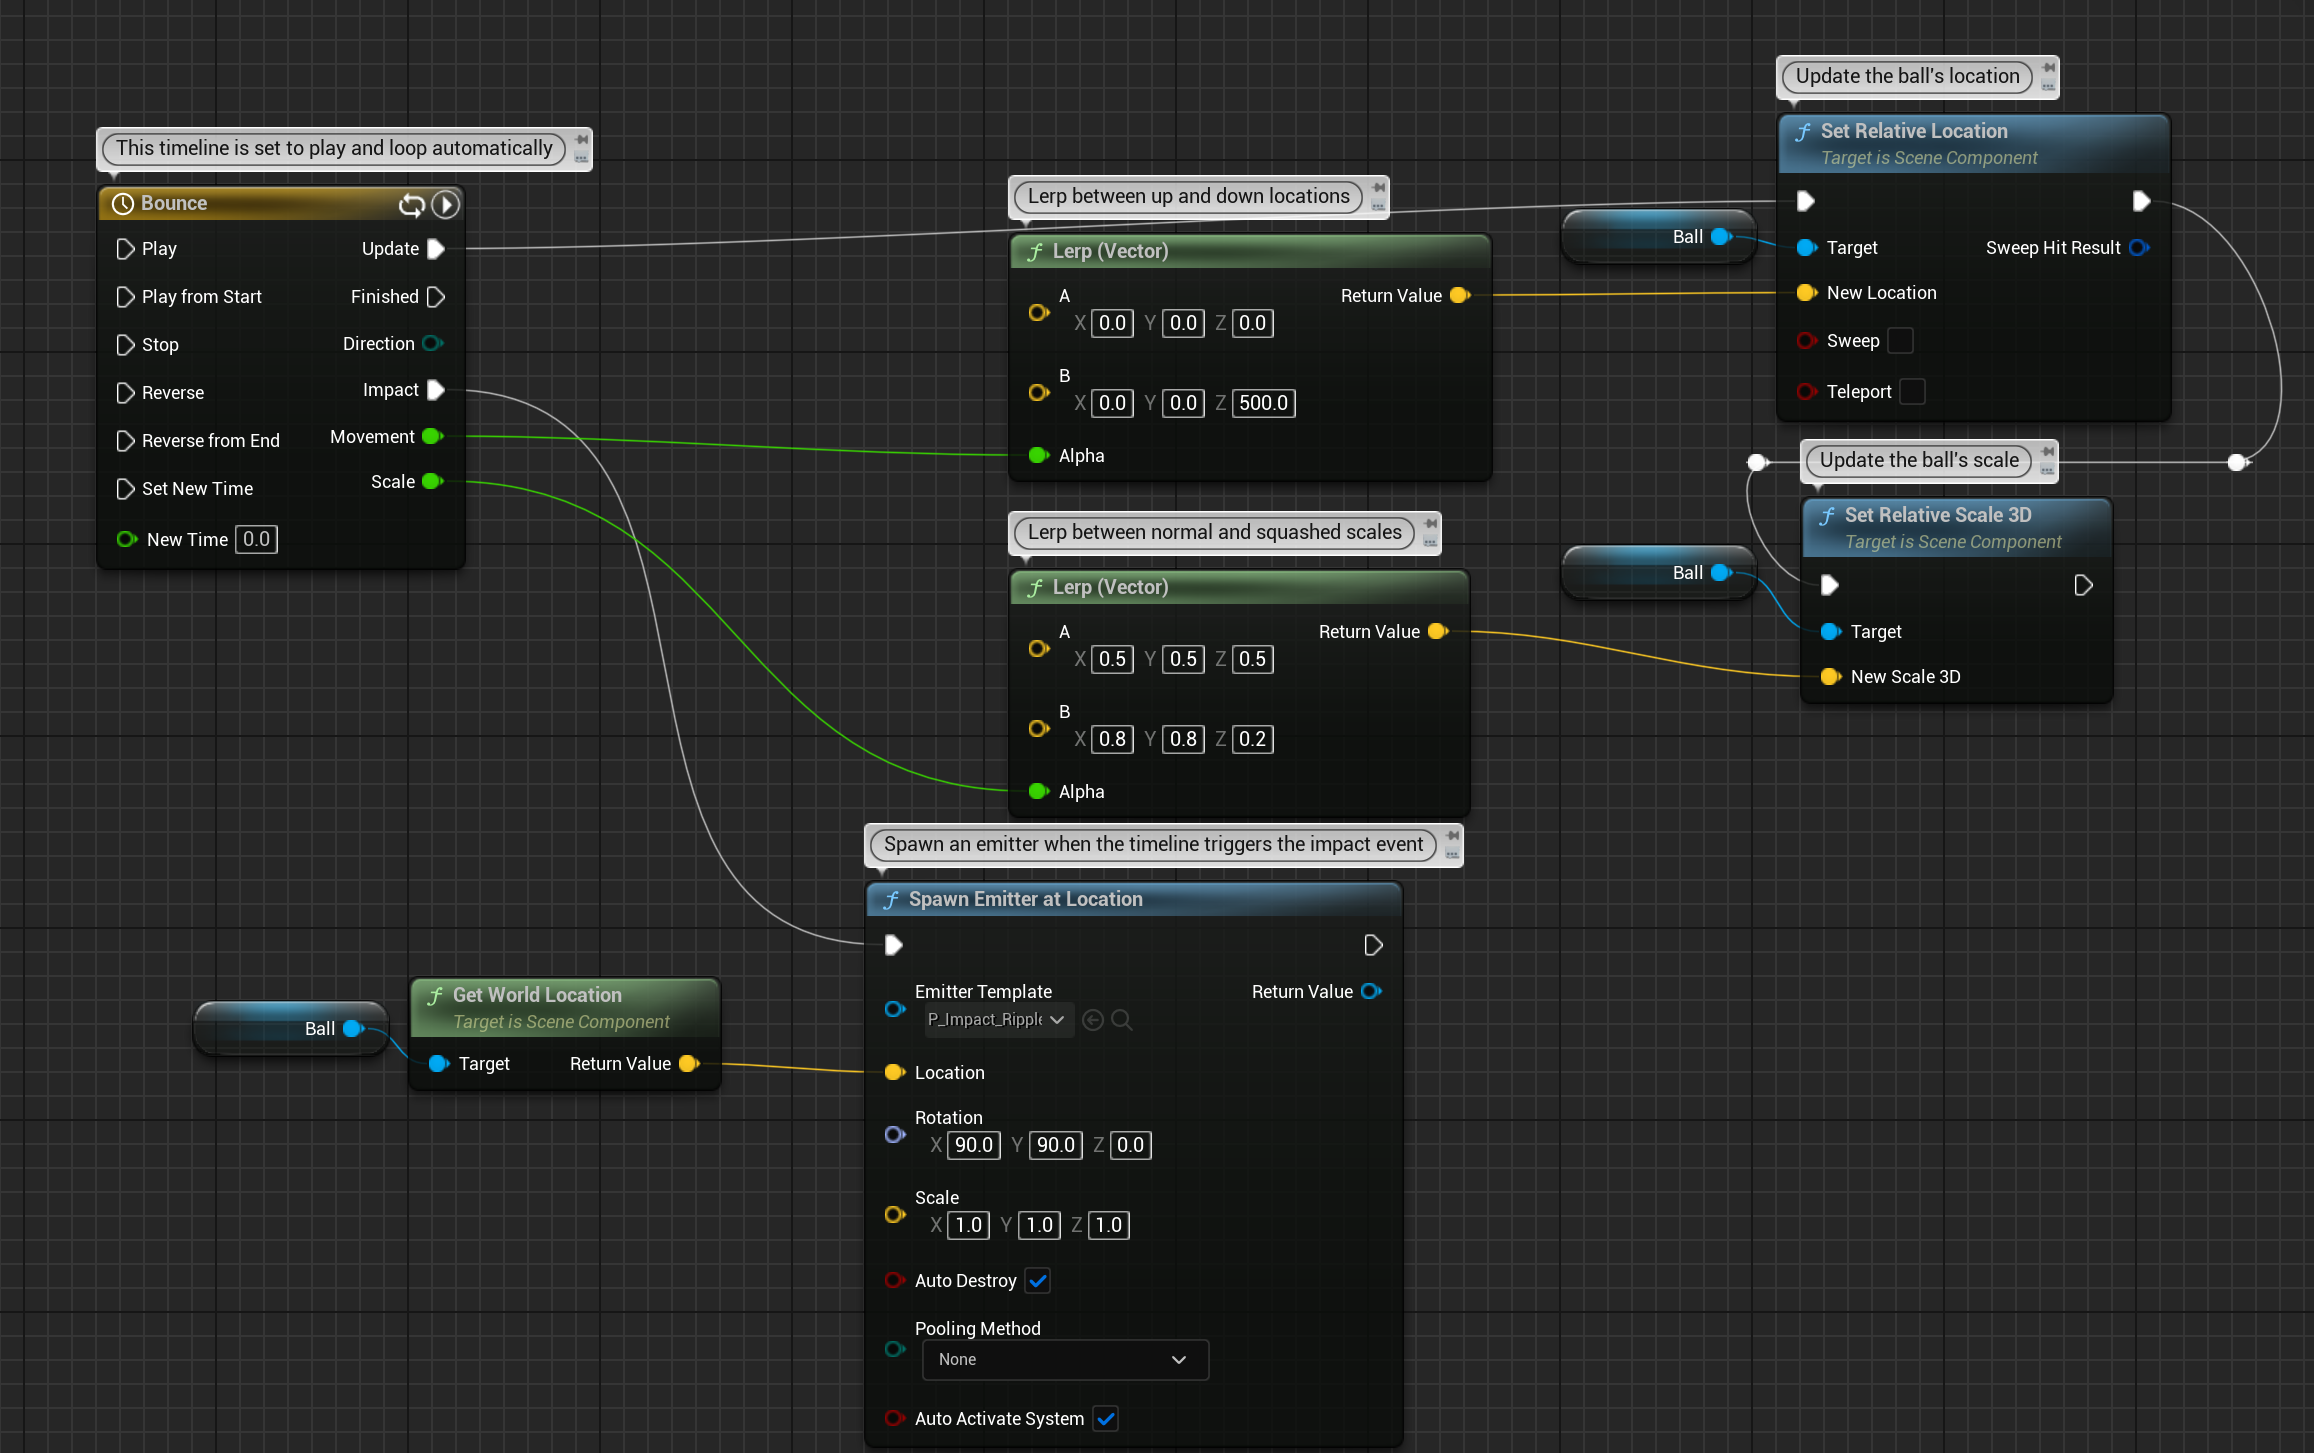
Task: Click the Set Relative Location node title
Action: point(1913,131)
